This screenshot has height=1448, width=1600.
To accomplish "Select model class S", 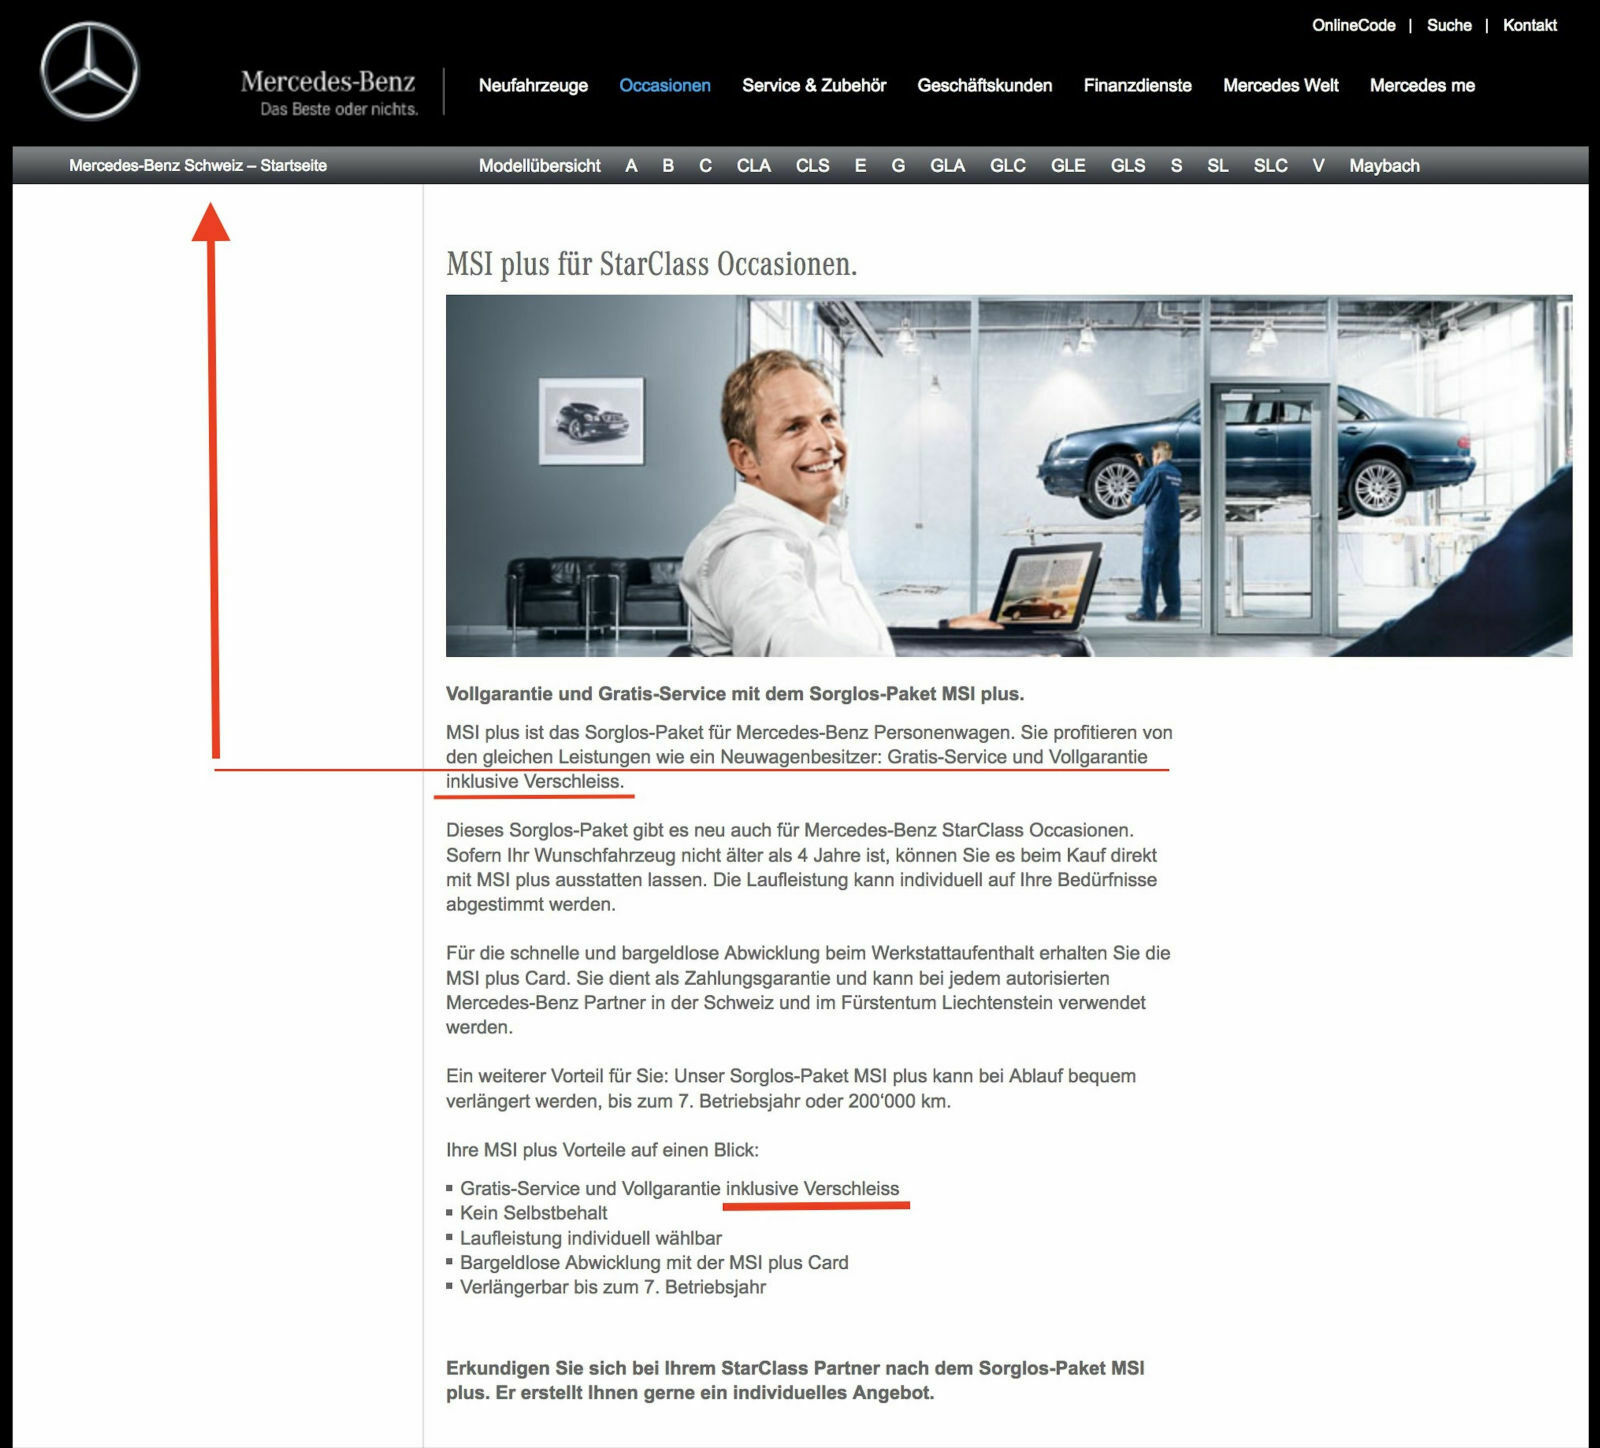I will coord(1176,166).
